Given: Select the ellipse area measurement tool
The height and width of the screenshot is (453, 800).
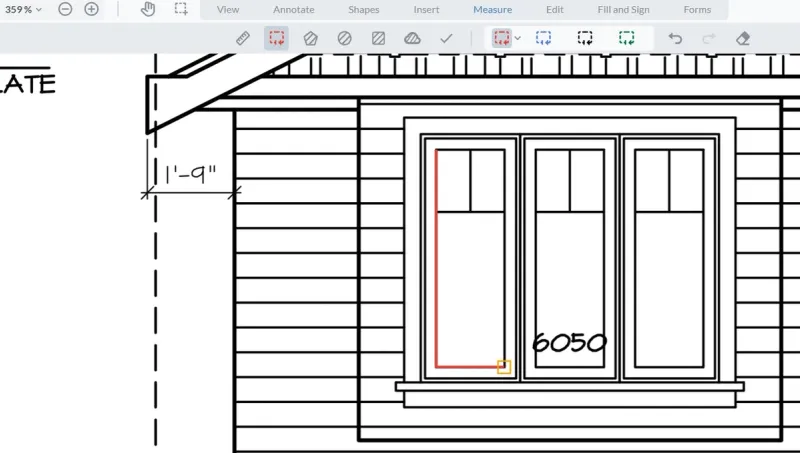Looking at the screenshot, I should [x=344, y=38].
